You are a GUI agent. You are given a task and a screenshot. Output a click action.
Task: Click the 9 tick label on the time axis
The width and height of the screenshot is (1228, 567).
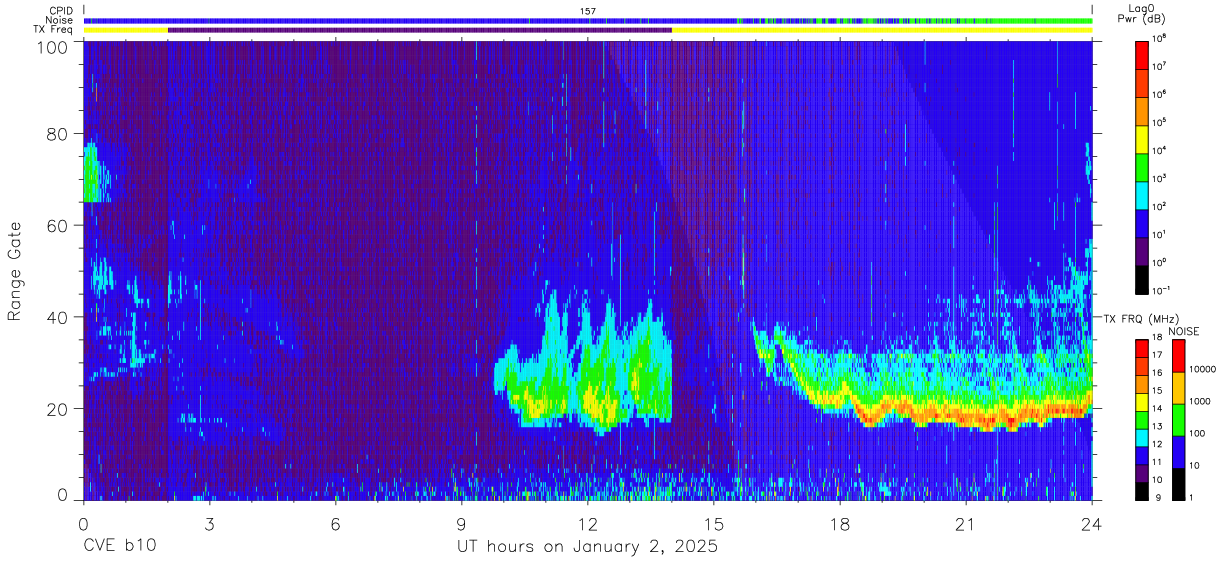pos(461,523)
